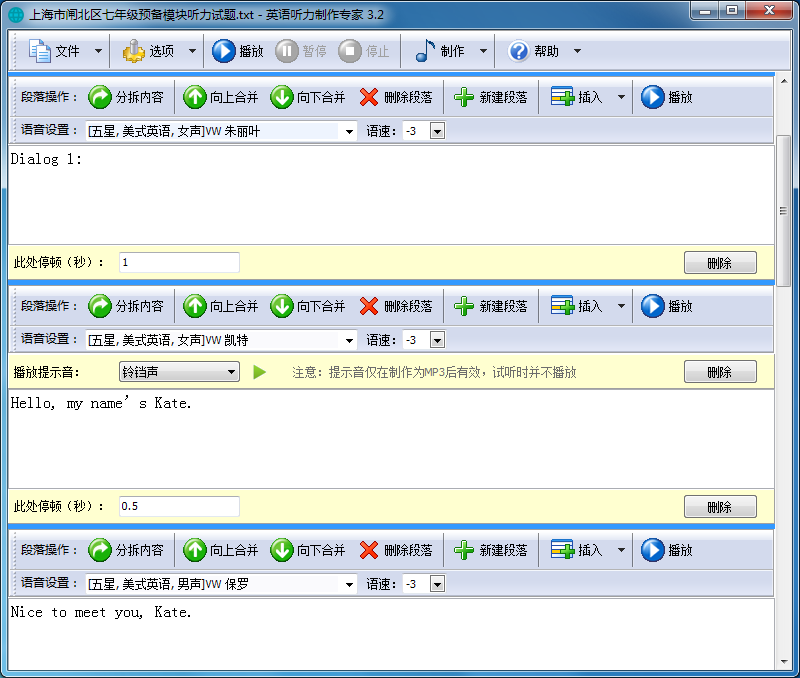Click 删除 button in the 播放提示音 row
The height and width of the screenshot is (678, 800).
tap(720, 372)
